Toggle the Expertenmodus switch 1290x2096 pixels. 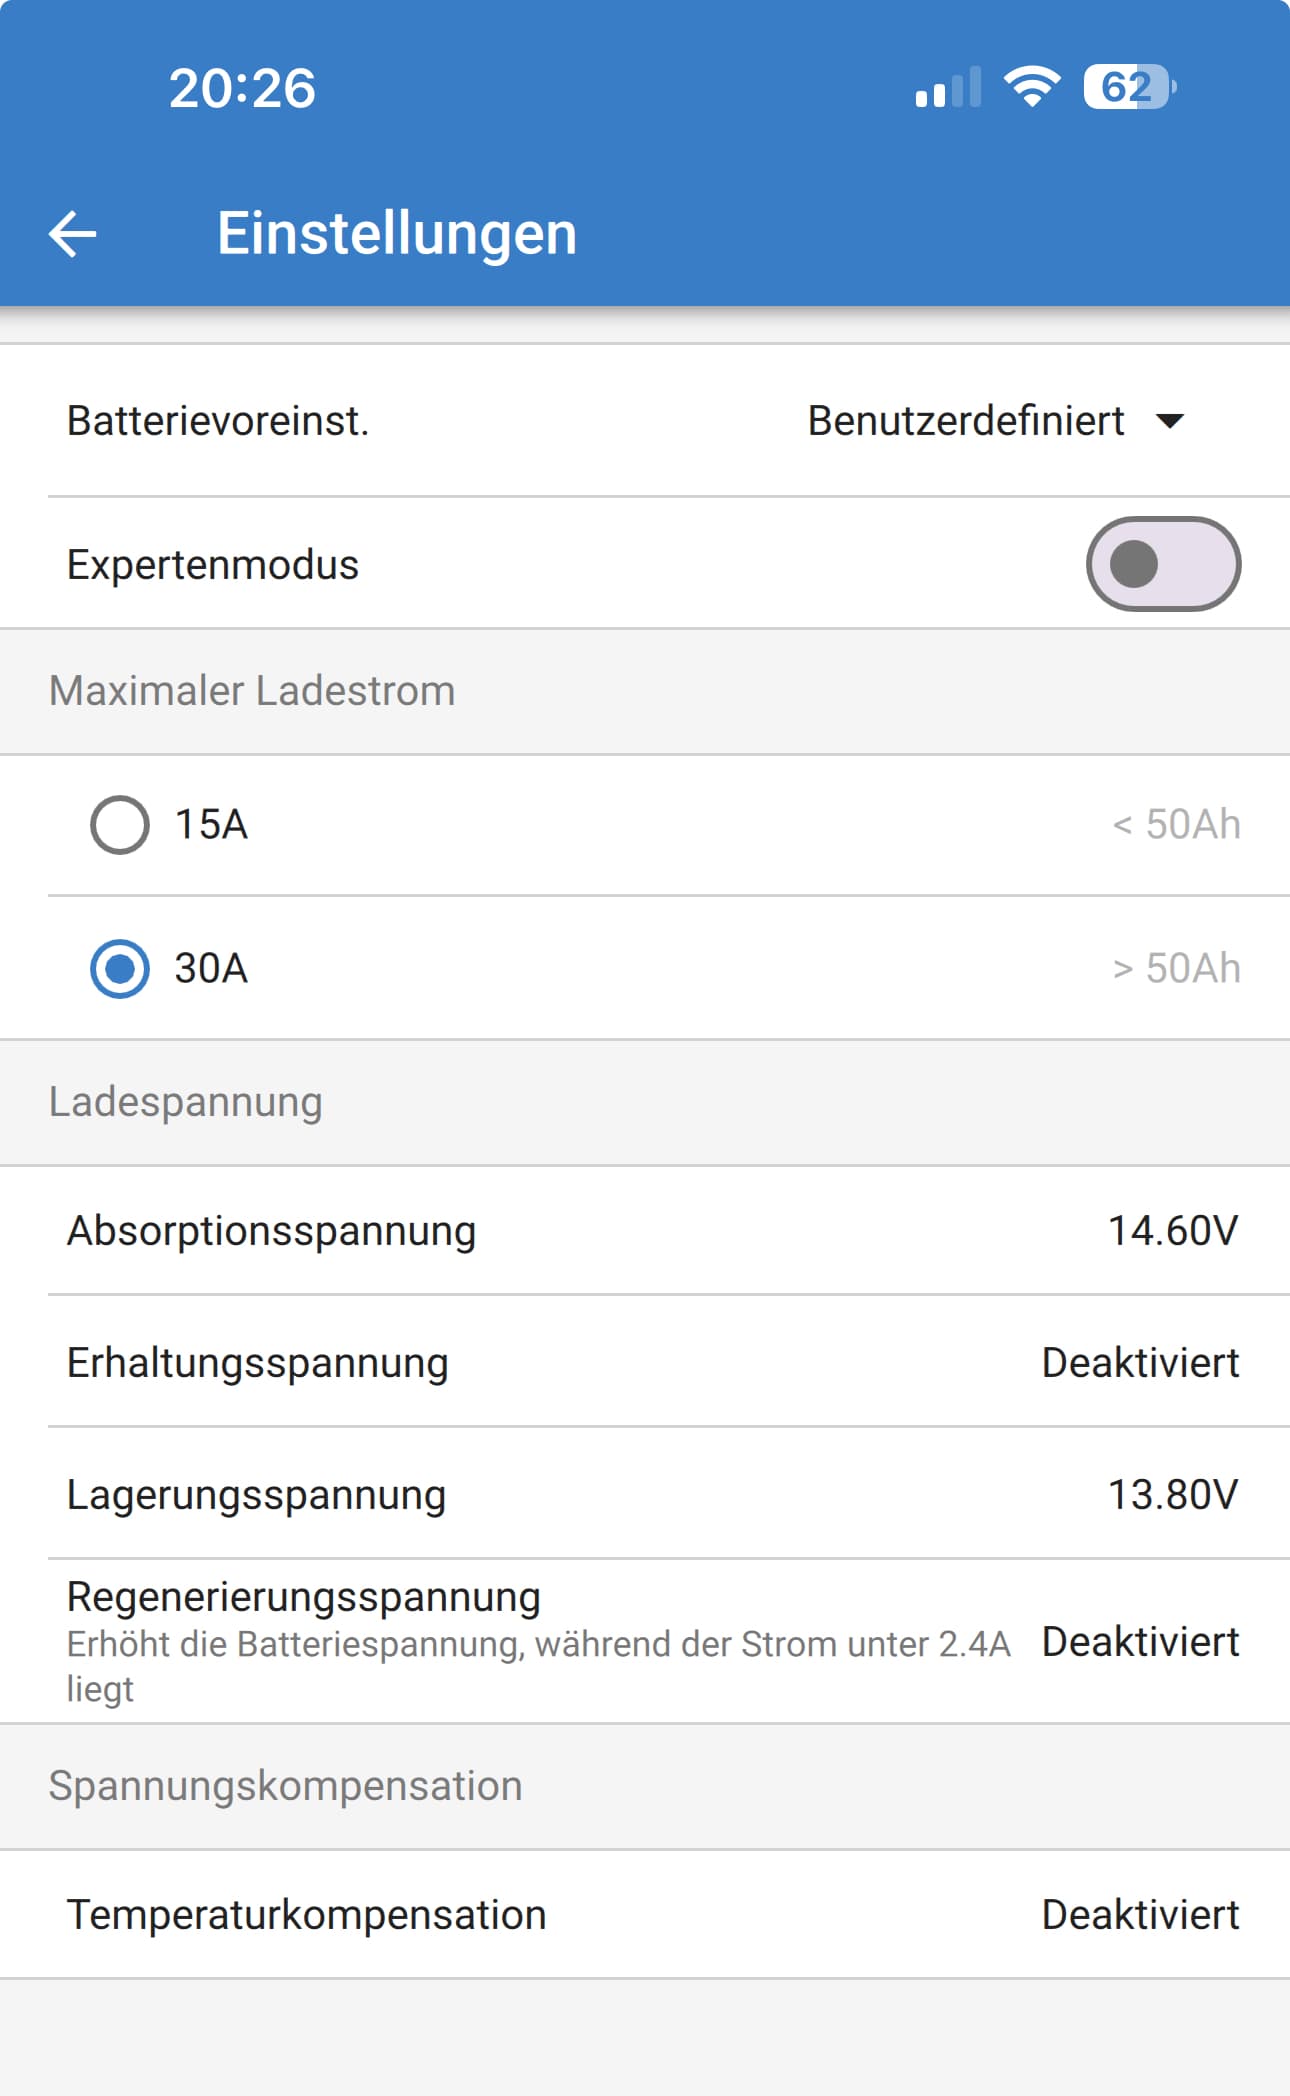(1163, 564)
